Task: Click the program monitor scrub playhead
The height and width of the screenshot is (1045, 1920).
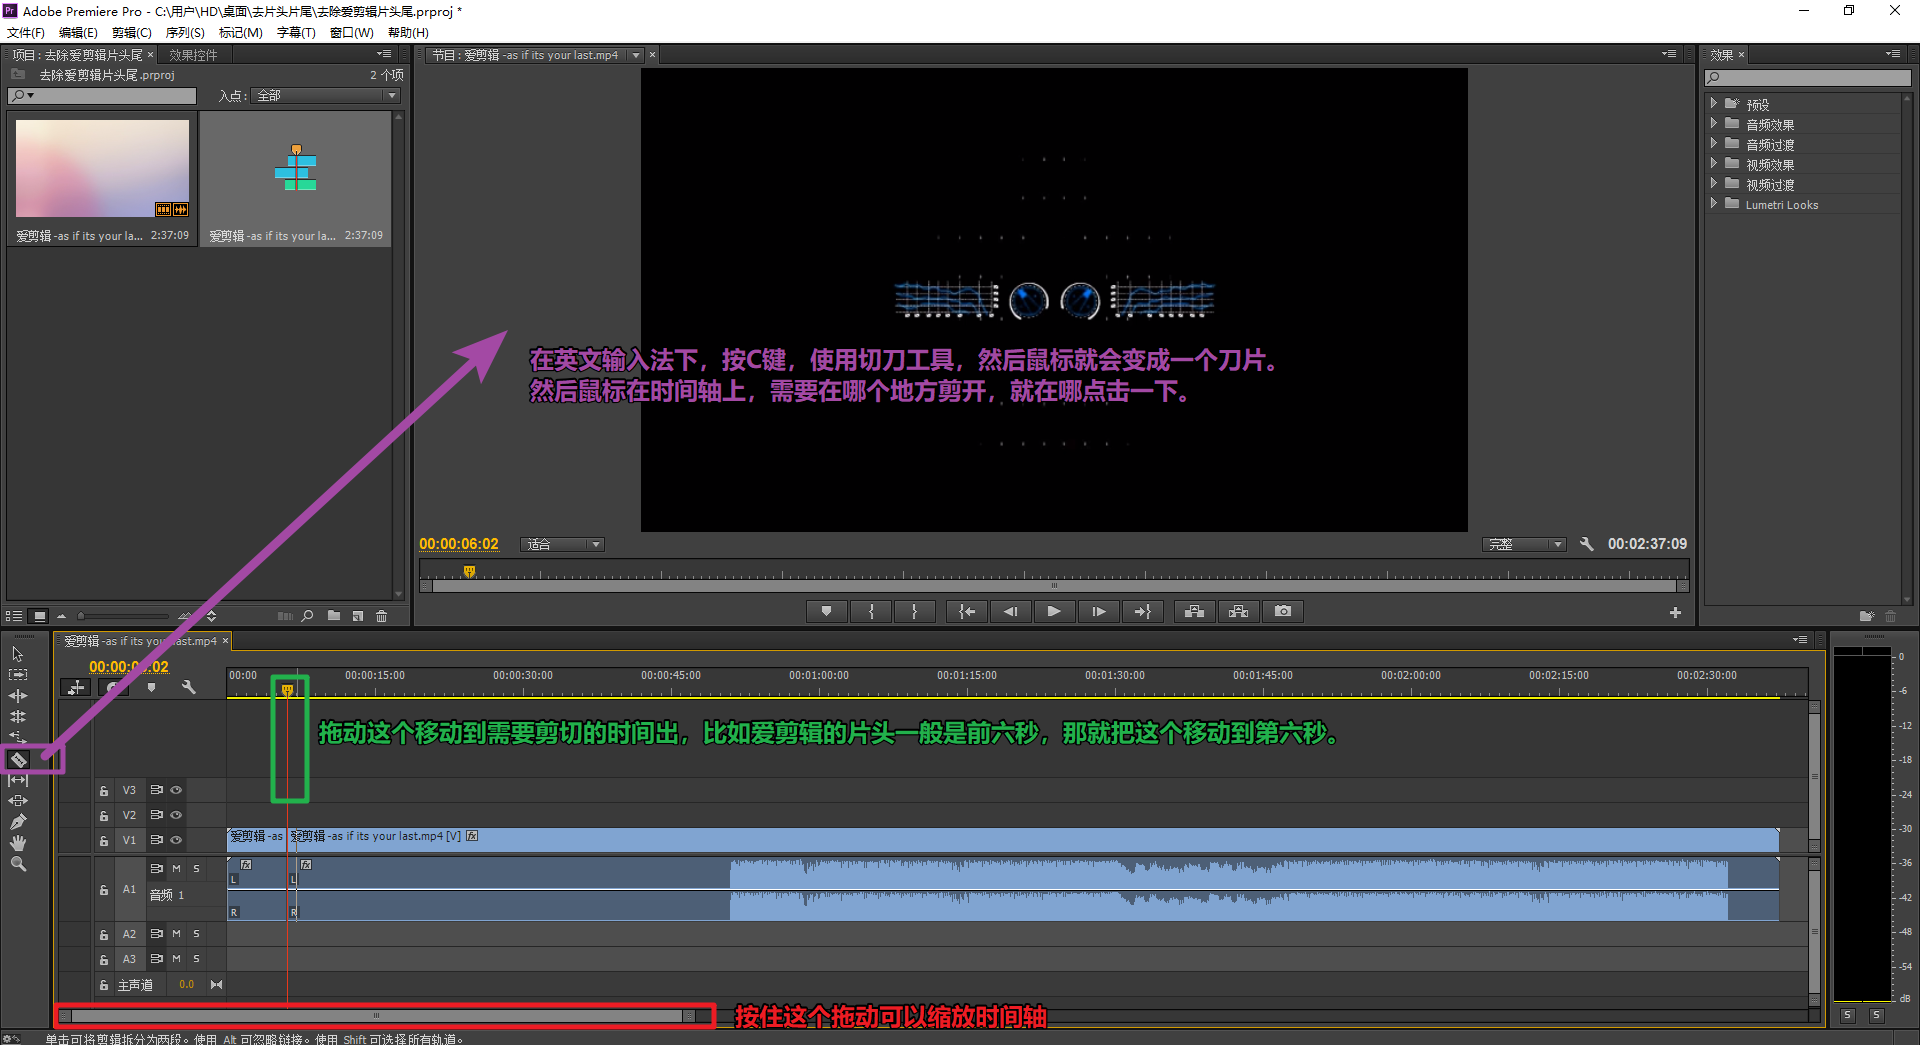Action: click(469, 572)
